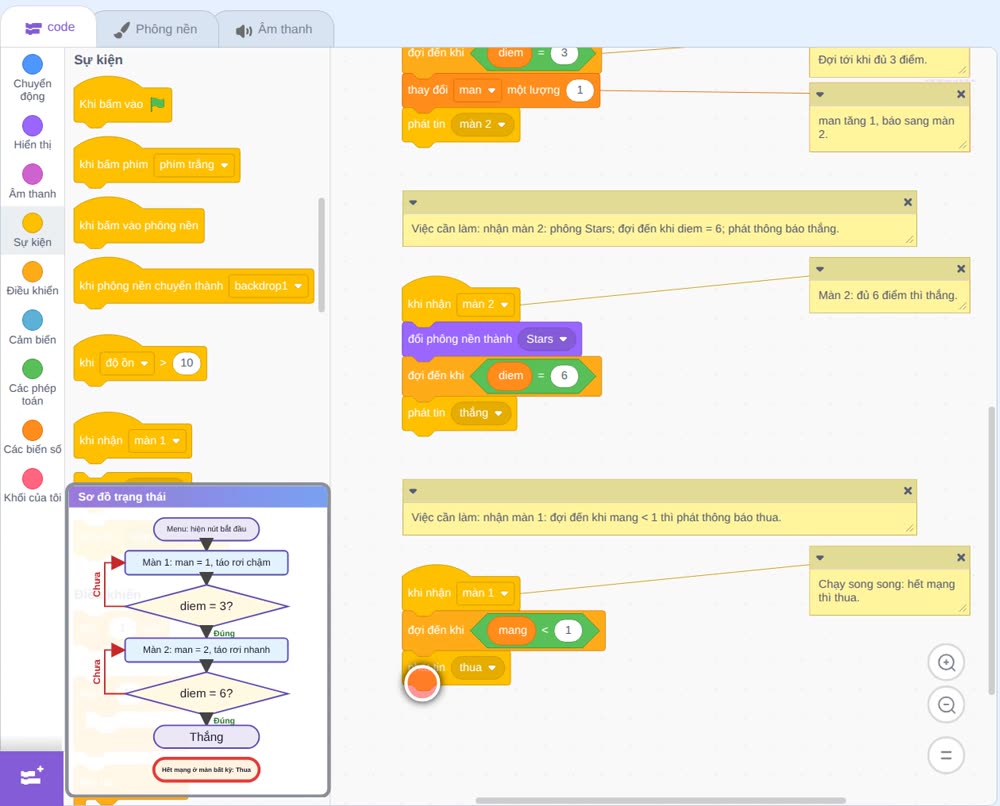
Task: Zoom out of the workspace
Action: pyautogui.click(x=946, y=705)
